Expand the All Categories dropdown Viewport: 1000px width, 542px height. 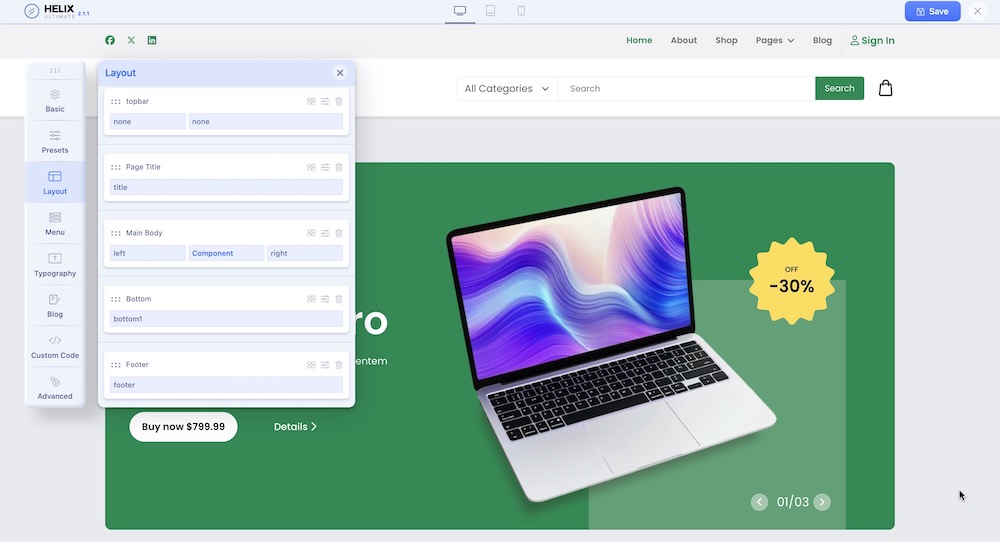(x=507, y=89)
